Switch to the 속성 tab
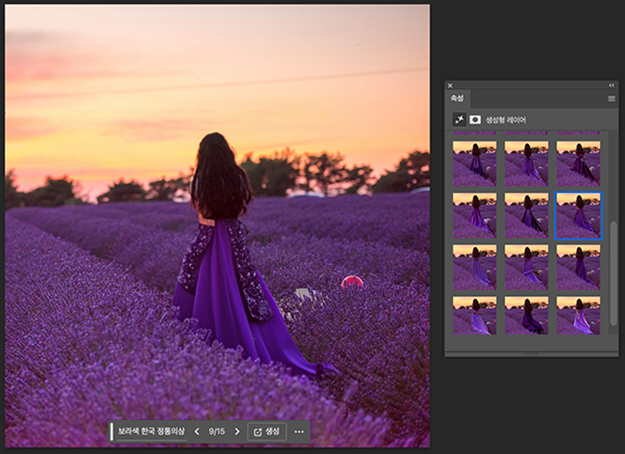The width and height of the screenshot is (625, 454). [x=457, y=98]
